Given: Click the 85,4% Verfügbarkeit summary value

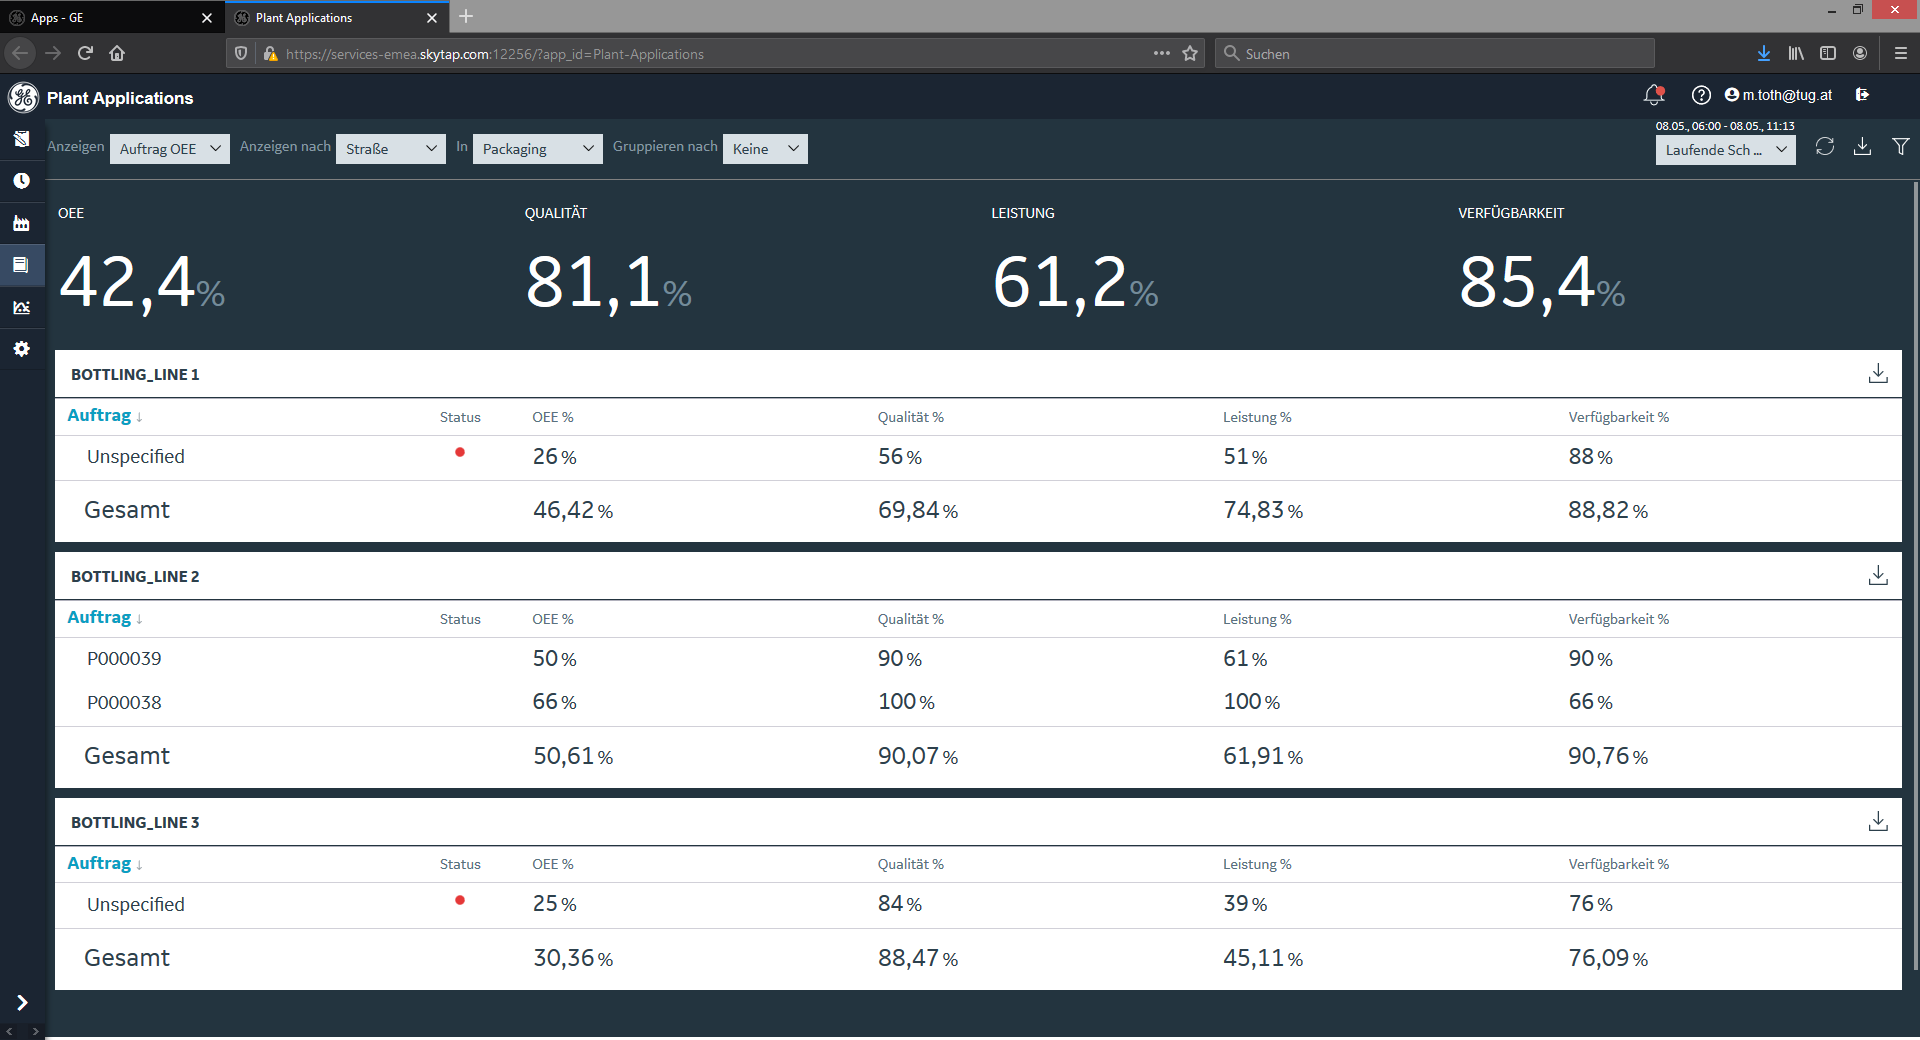Looking at the screenshot, I should [1542, 283].
